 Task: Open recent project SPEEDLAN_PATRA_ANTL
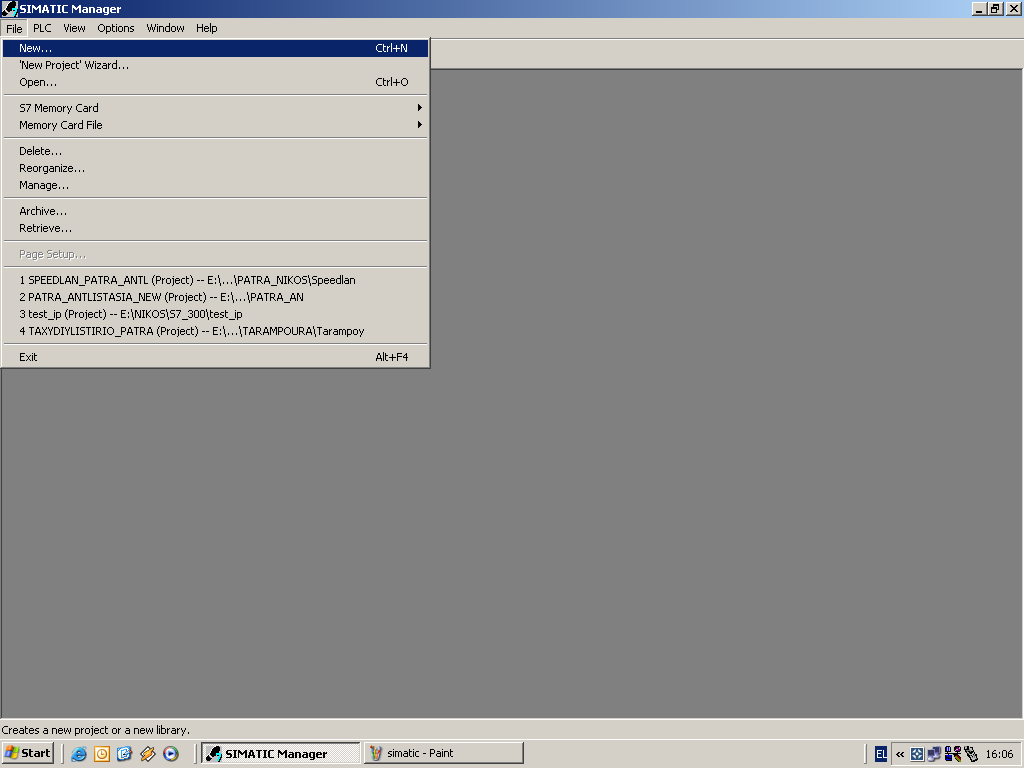coord(216,280)
